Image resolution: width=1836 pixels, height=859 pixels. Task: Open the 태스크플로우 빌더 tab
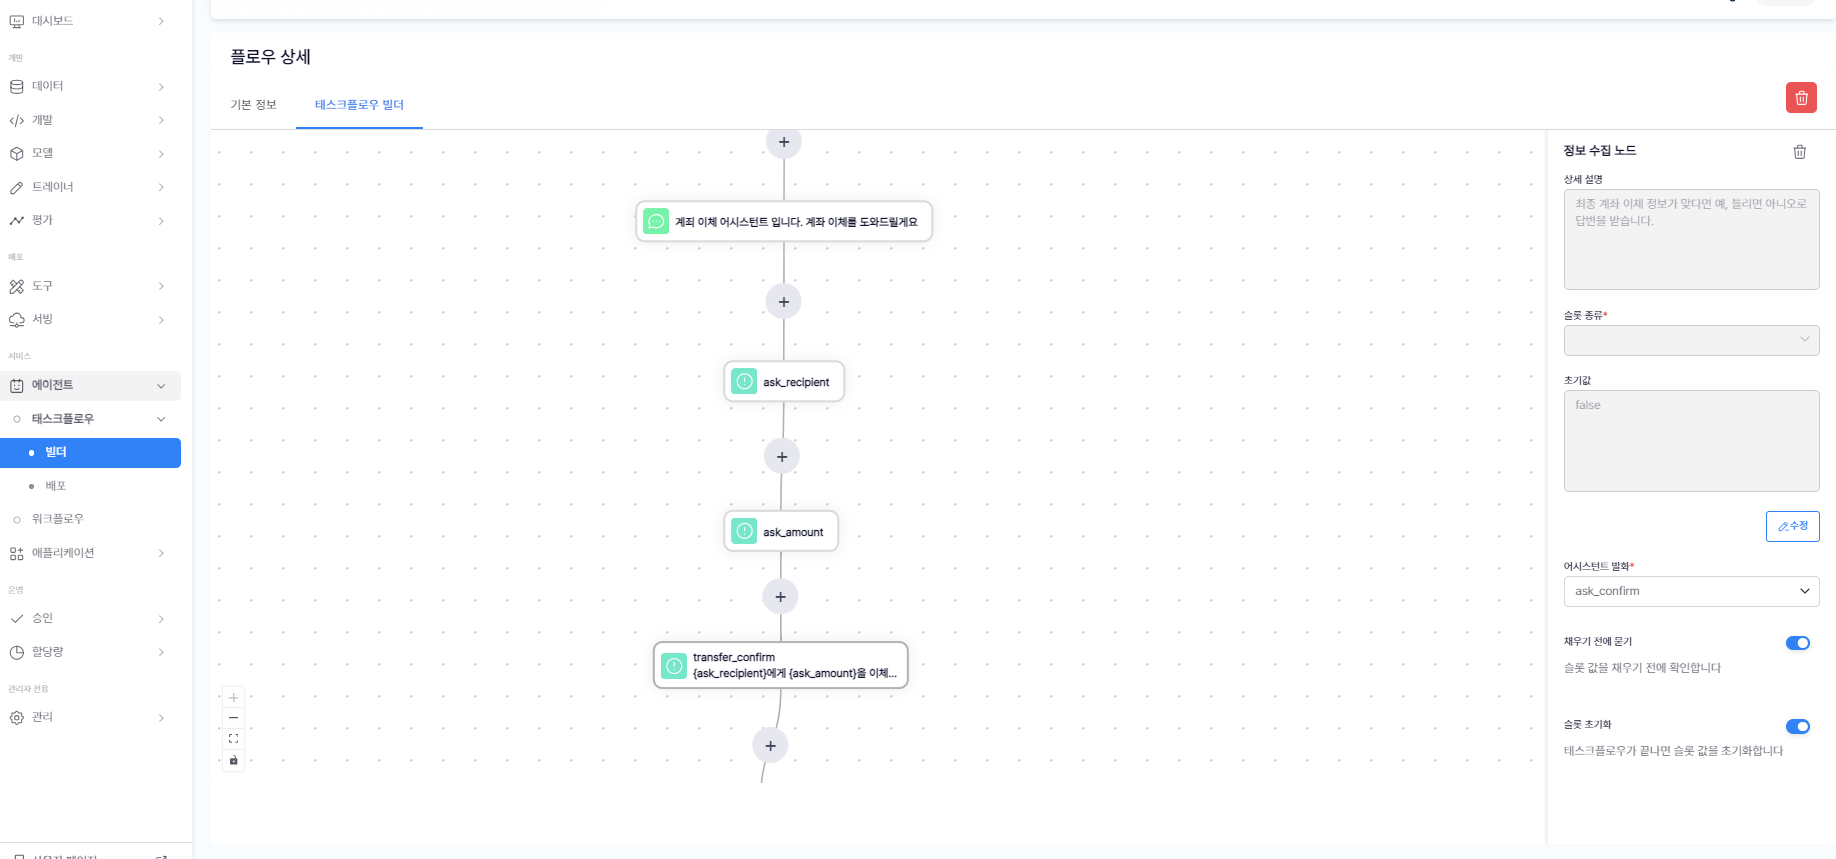click(359, 105)
